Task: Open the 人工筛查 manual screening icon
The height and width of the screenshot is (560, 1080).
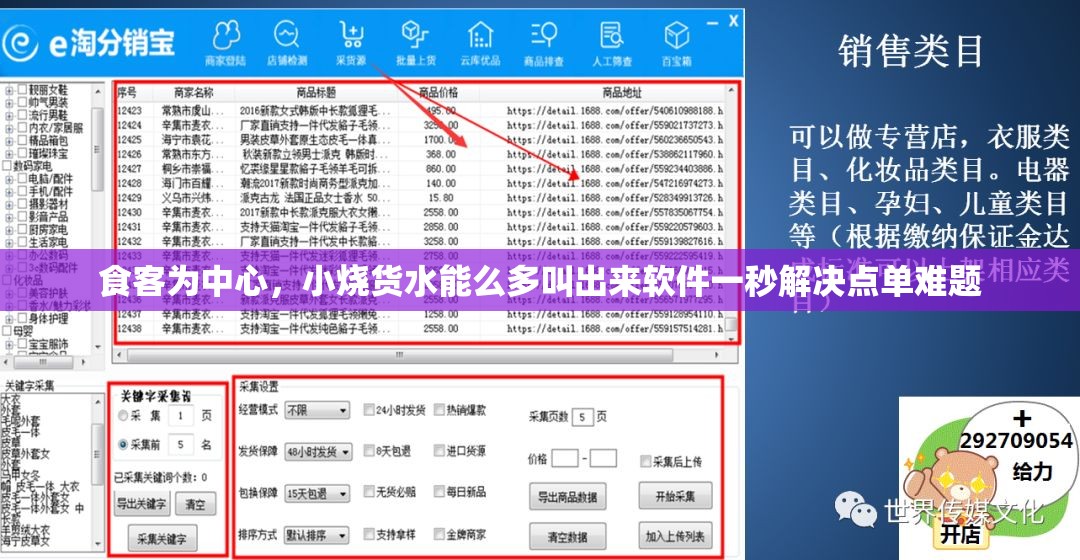Action: [612, 43]
